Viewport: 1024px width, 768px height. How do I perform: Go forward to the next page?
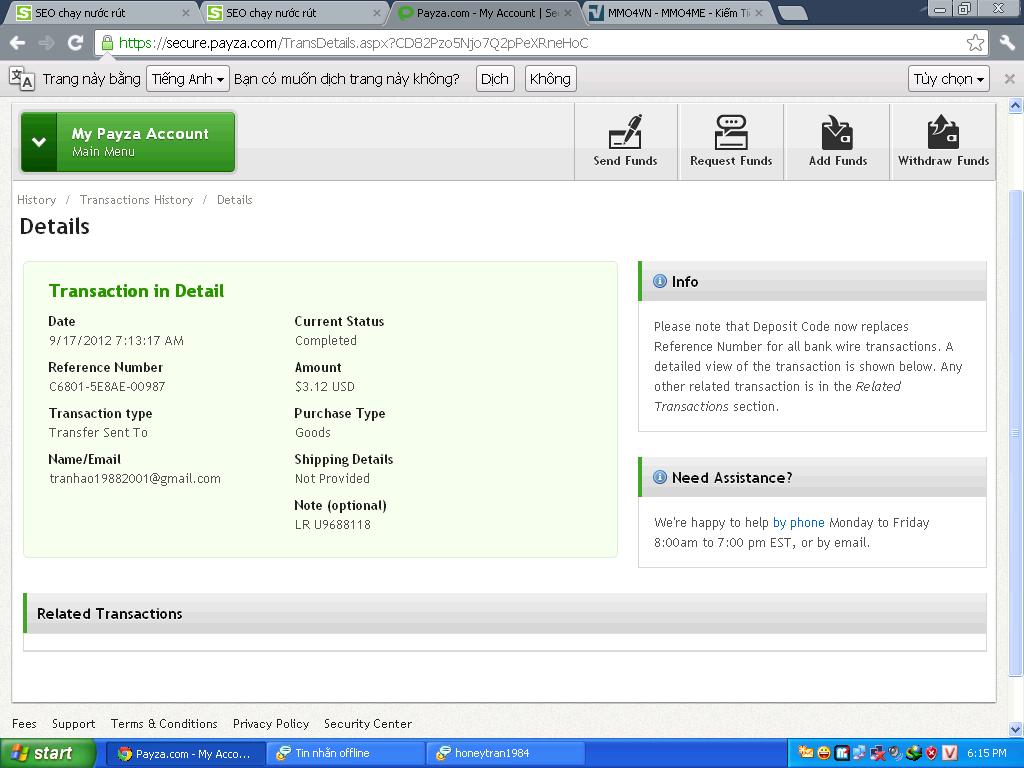46,43
